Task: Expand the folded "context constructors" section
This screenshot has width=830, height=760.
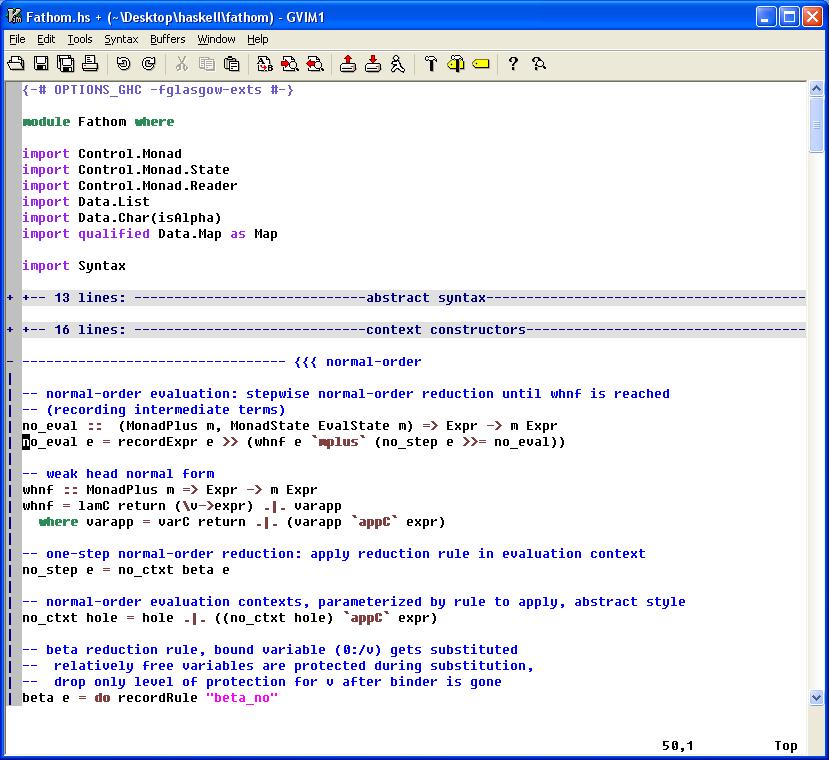Action: tap(10, 330)
